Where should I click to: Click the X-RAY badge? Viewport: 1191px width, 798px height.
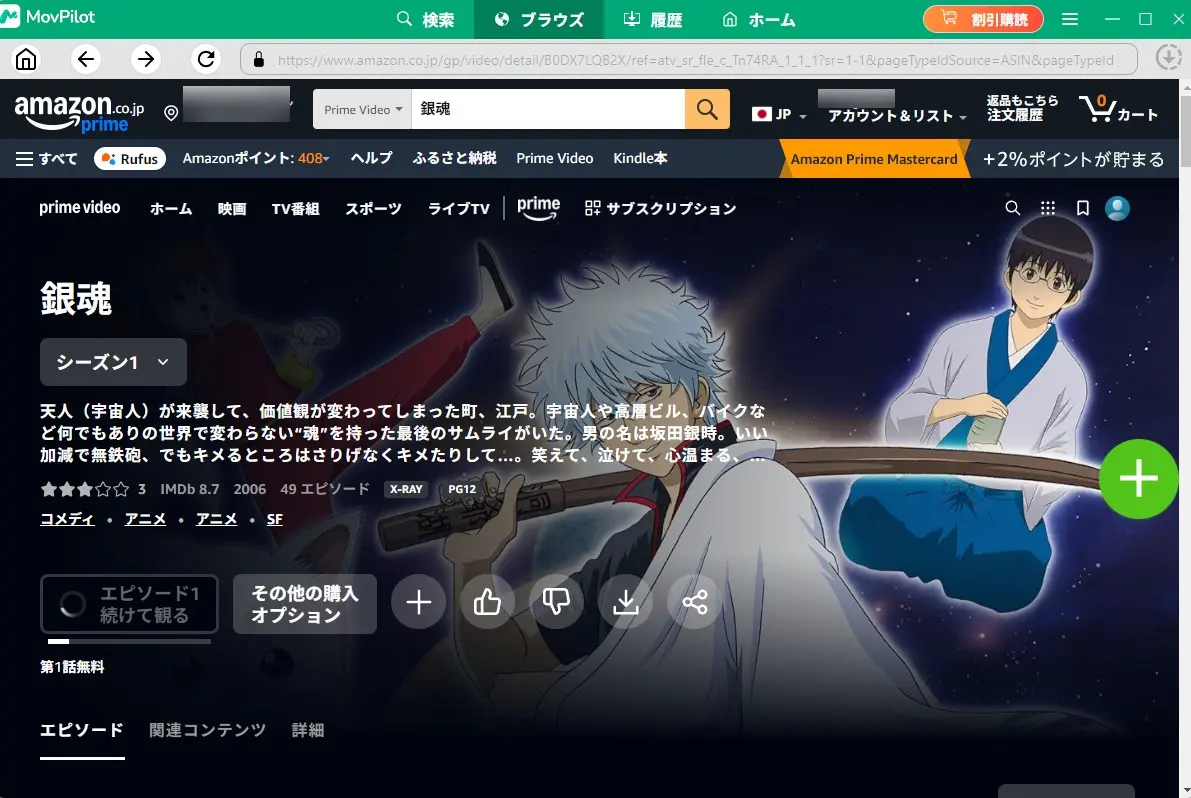coord(406,489)
